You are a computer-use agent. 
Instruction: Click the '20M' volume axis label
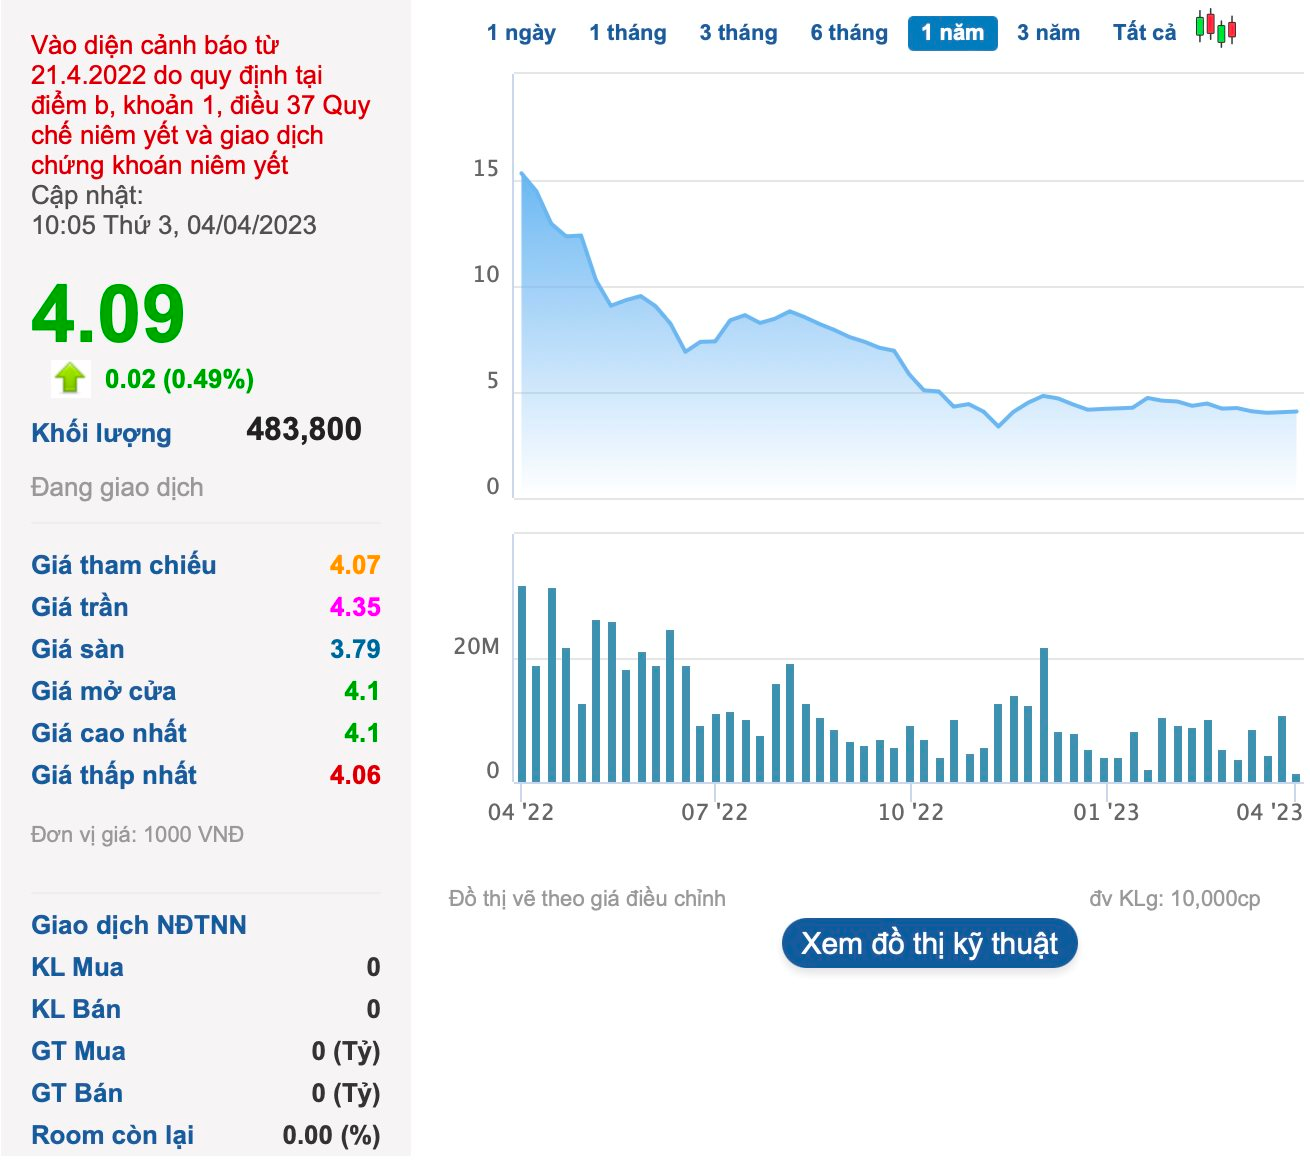pos(476,647)
